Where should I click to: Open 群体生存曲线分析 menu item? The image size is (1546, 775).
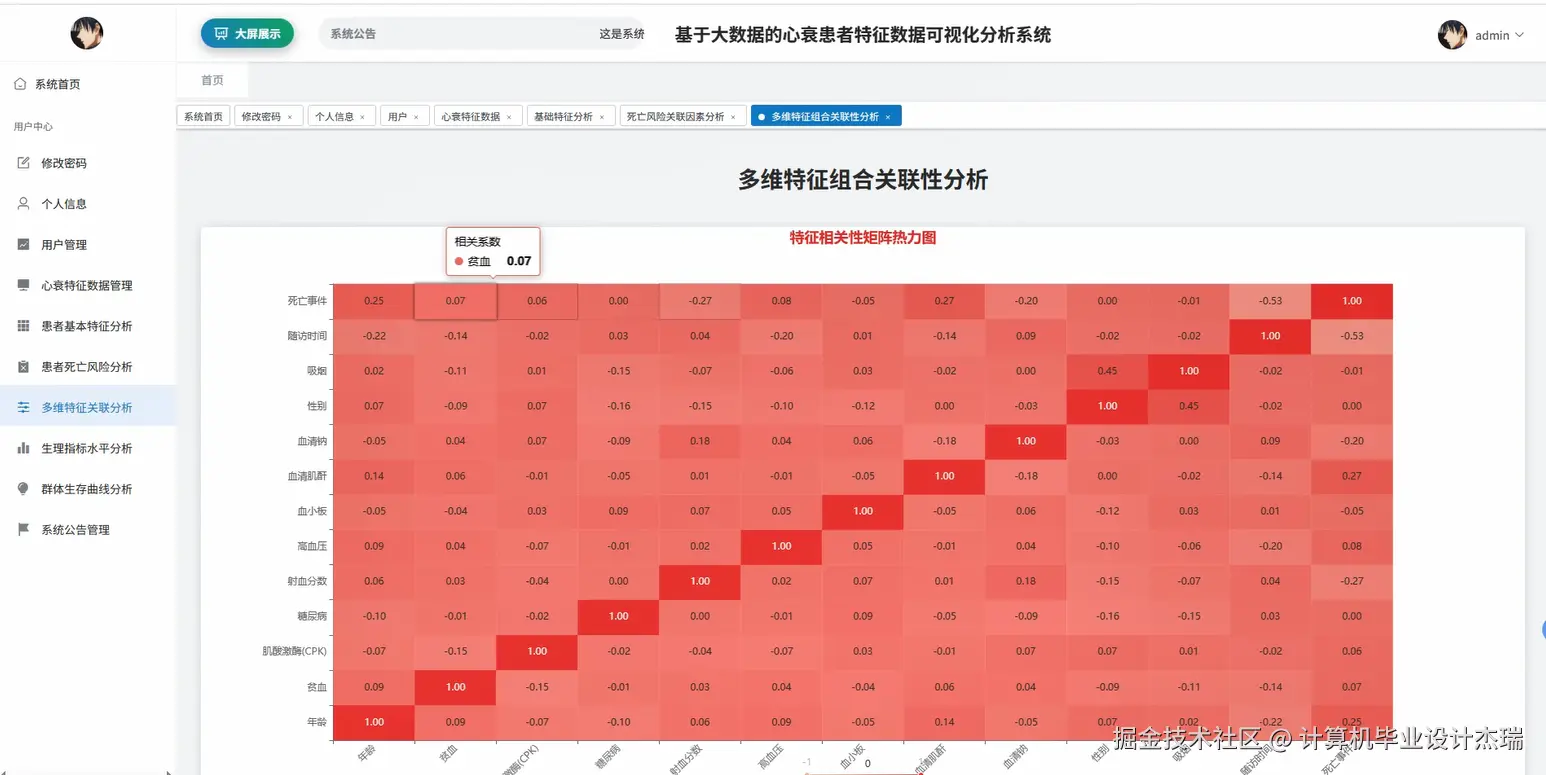pyautogui.click(x=88, y=489)
